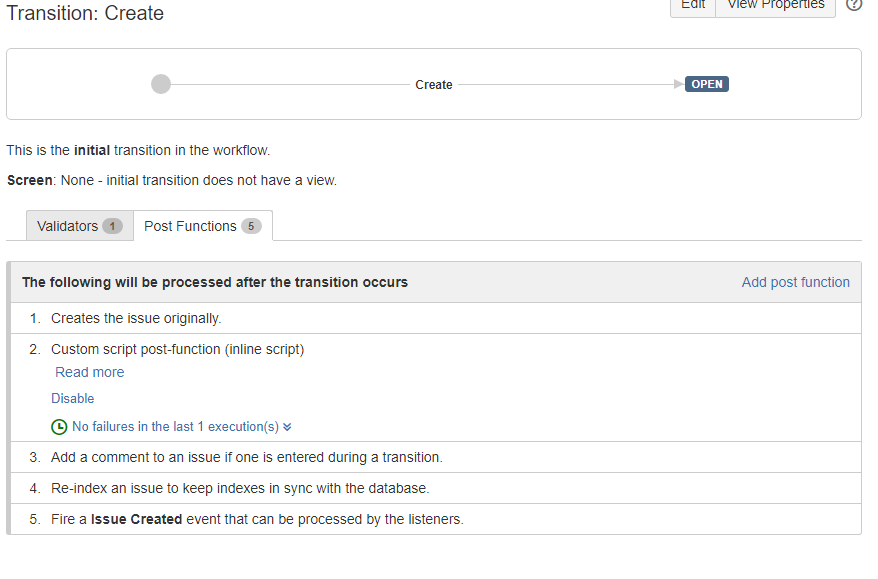
Task: Click the View Properties button
Action: pyautogui.click(x=776, y=6)
